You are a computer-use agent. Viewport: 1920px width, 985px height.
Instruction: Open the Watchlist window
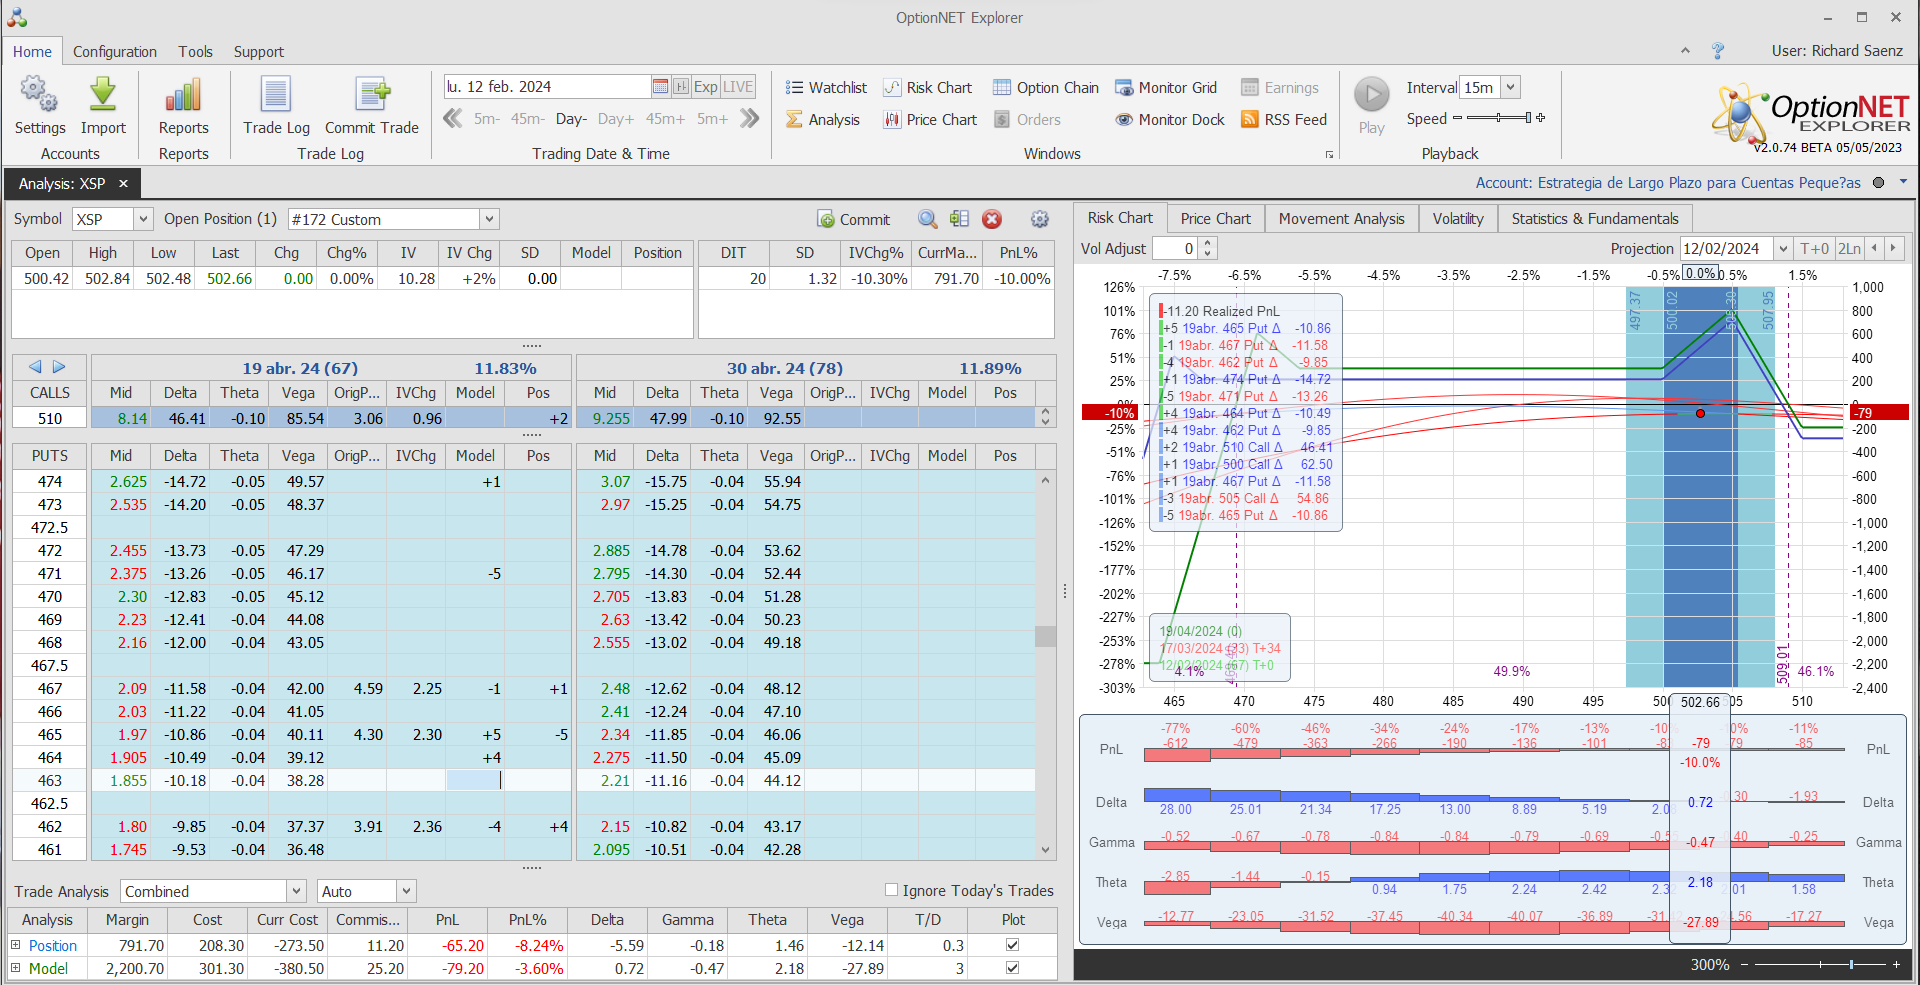point(826,88)
